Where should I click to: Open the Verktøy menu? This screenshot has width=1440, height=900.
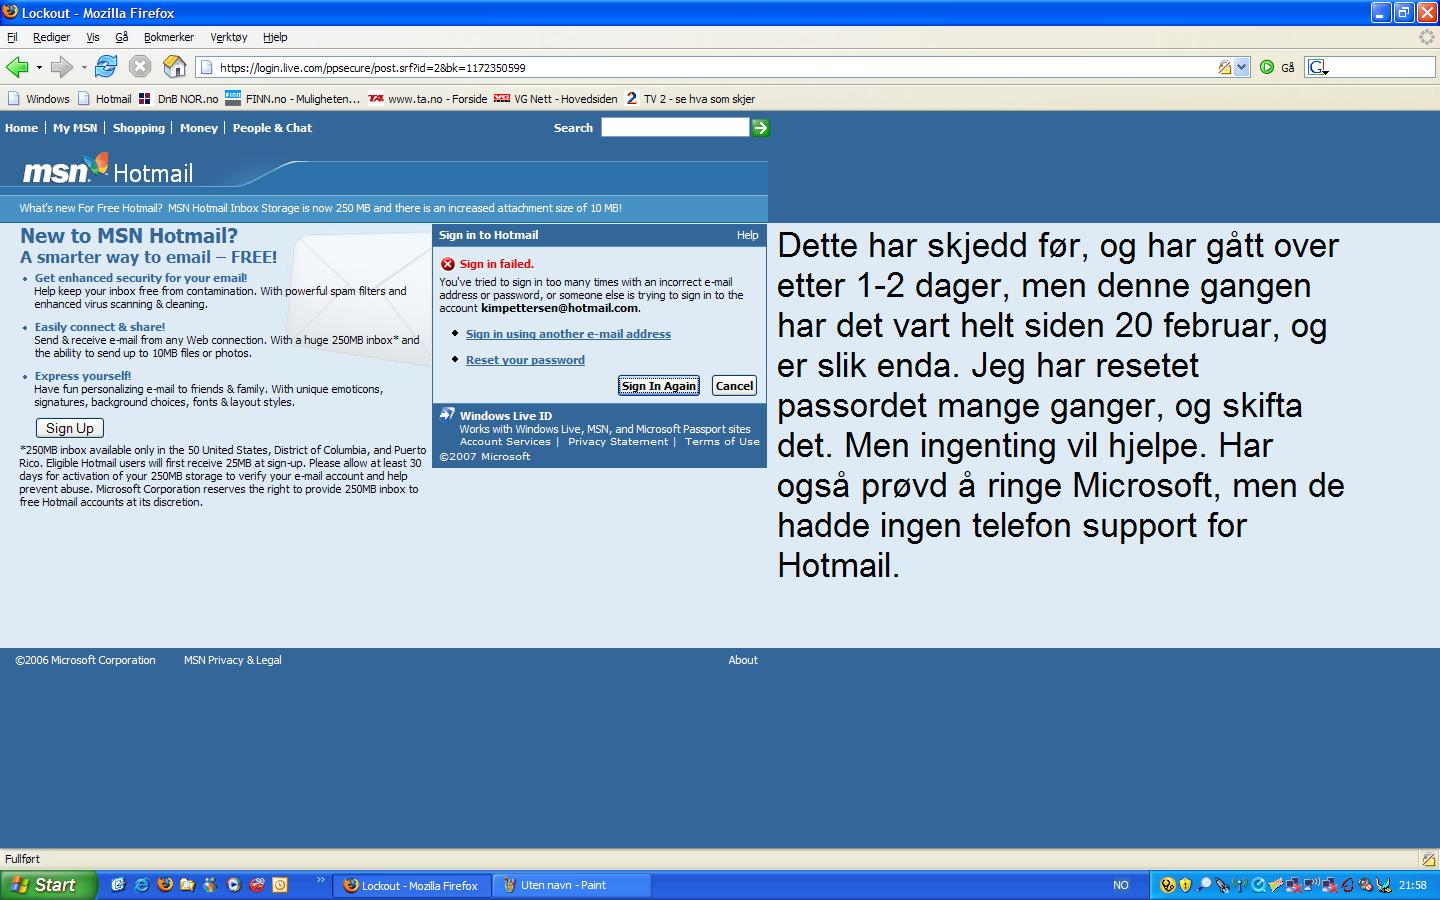[229, 37]
